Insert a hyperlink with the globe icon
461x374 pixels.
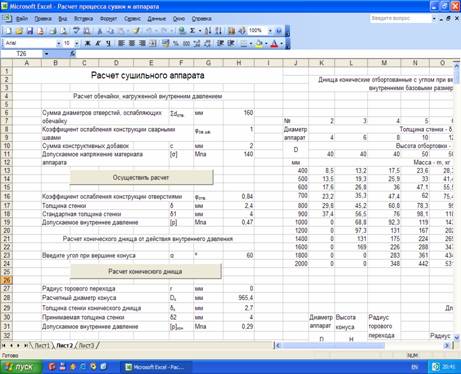(182, 31)
